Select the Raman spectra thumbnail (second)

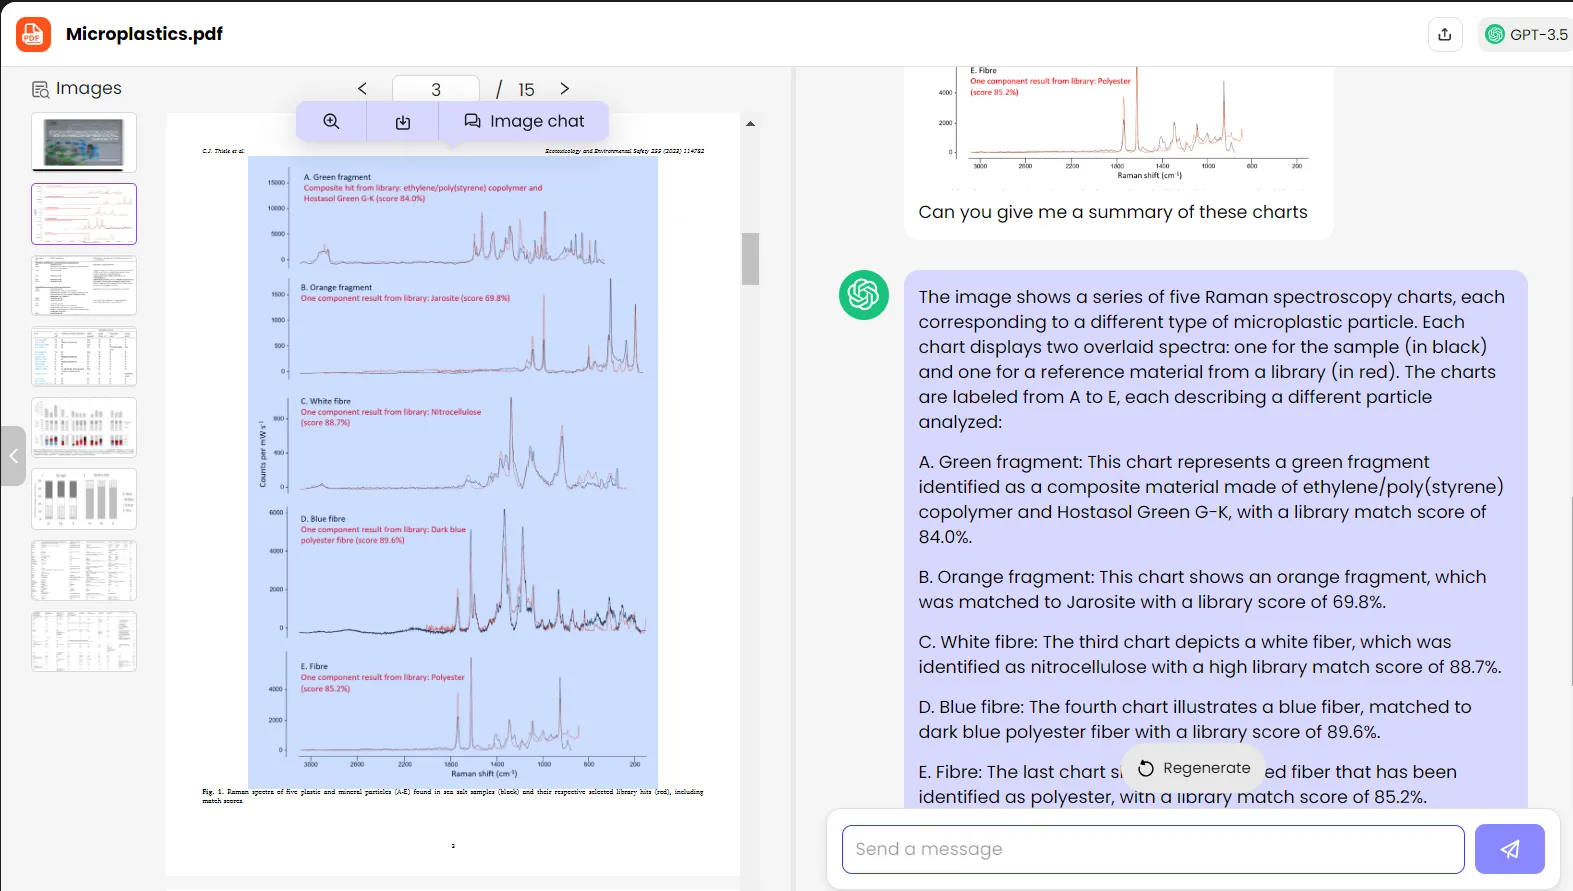[x=84, y=214]
